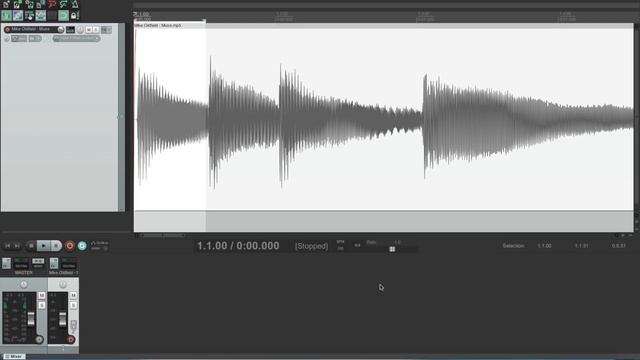Toggle Item Grouping in the toolbar

pyautogui.click(x=18, y=16)
